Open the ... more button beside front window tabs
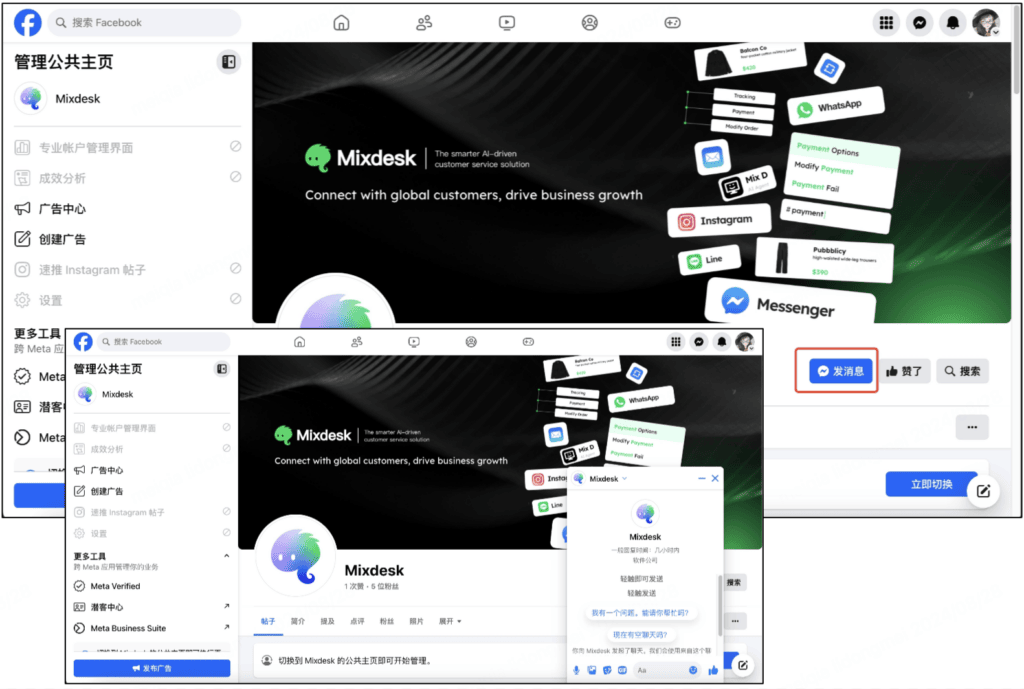Screen dimensions: 1024x689 pyautogui.click(x=735, y=621)
